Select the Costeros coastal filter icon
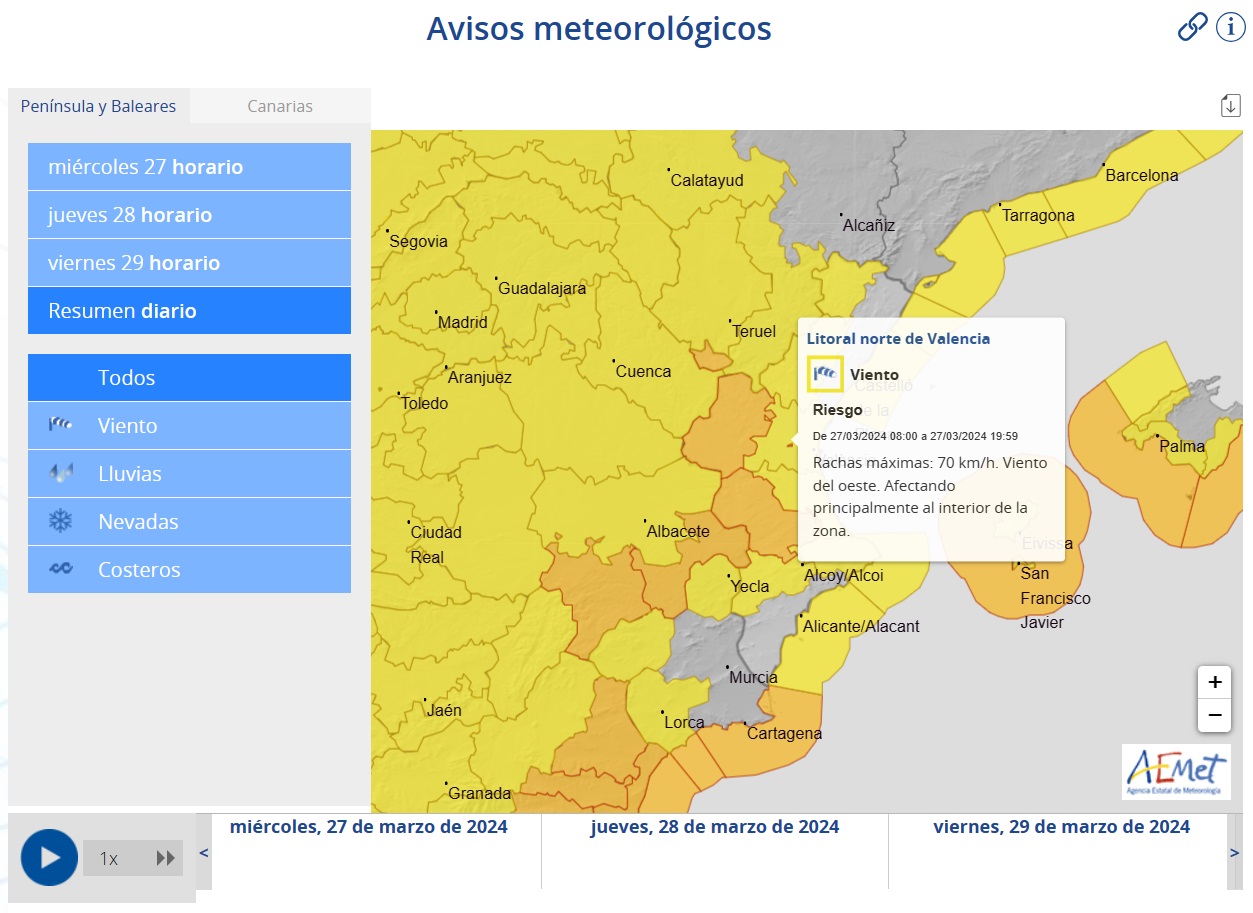The image size is (1253, 913). point(61,569)
